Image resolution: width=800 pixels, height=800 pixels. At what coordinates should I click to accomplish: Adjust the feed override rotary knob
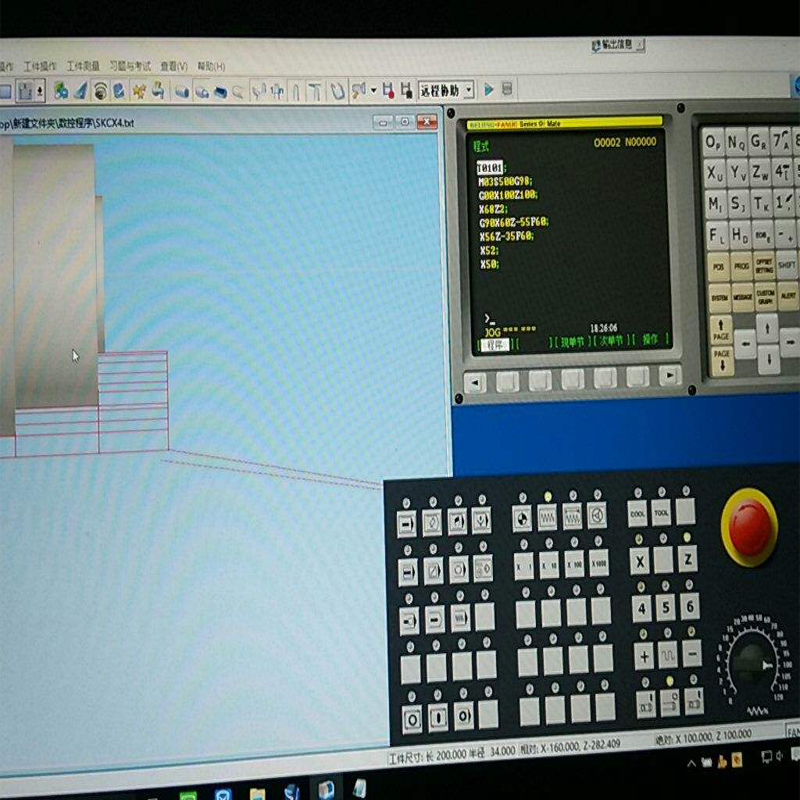tap(751, 665)
